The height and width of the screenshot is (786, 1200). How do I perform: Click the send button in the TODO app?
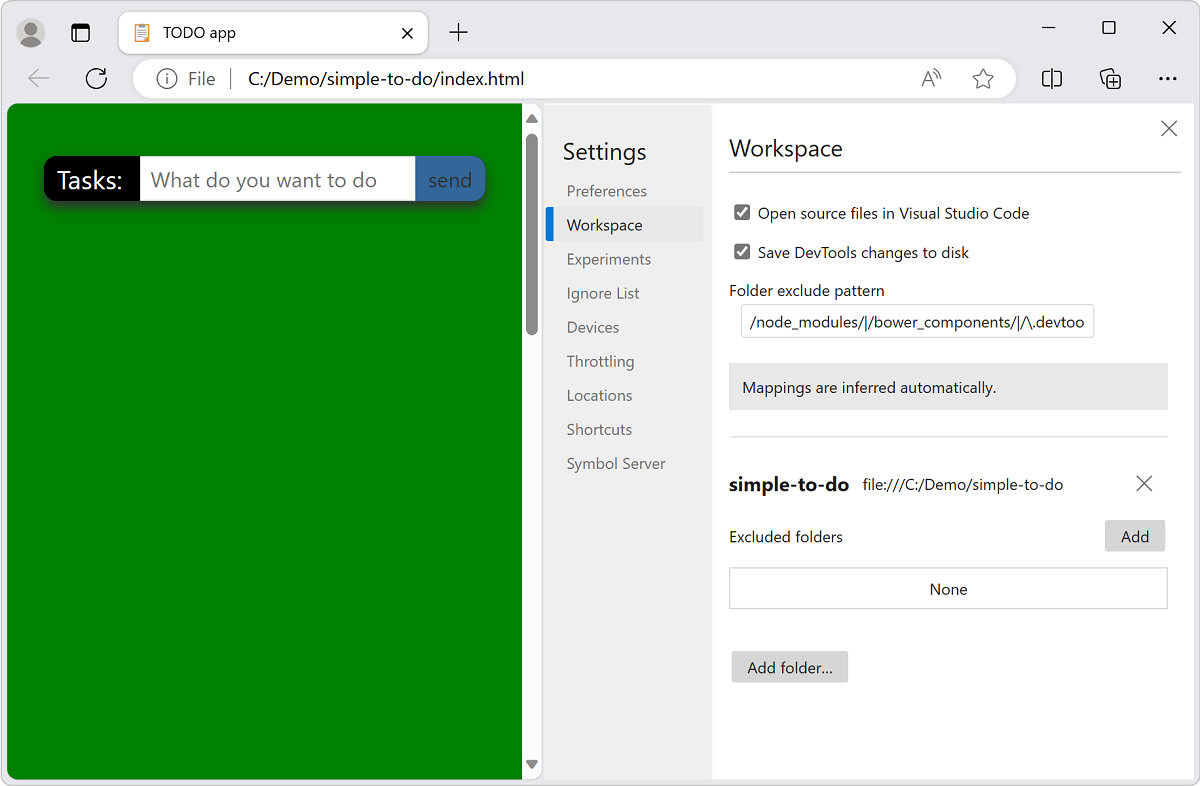tap(450, 179)
